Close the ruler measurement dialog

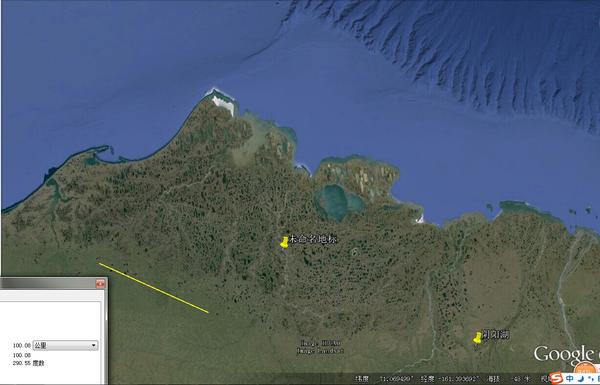pyautogui.click(x=101, y=284)
